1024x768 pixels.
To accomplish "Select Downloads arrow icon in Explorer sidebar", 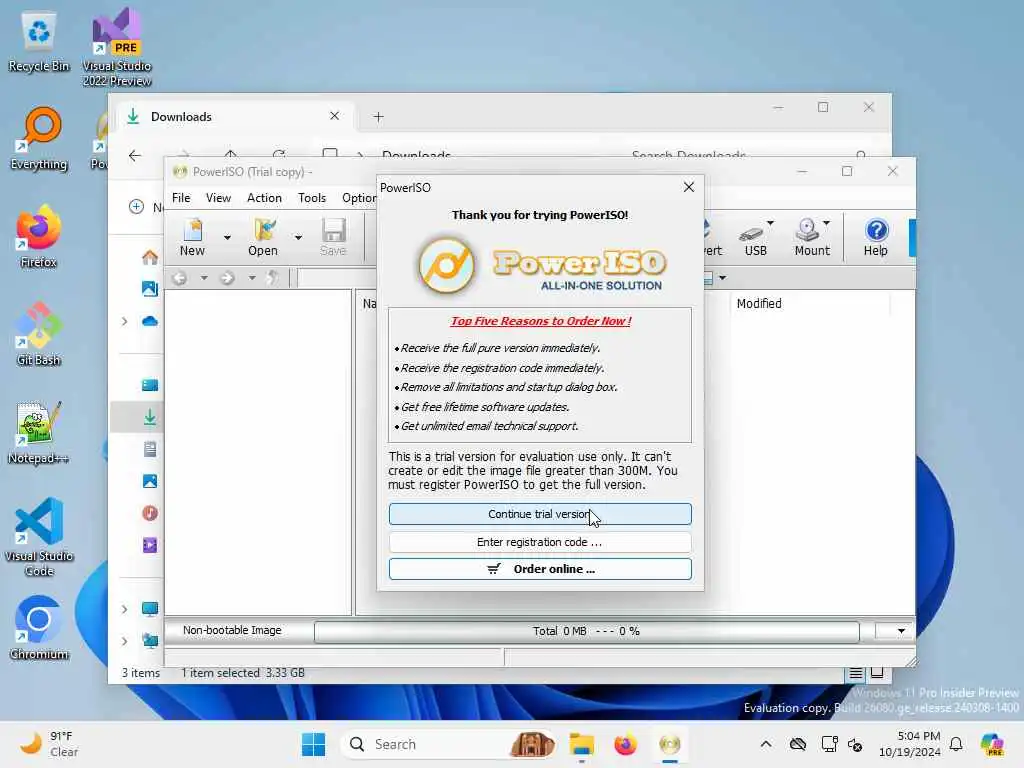I will tap(150, 417).
